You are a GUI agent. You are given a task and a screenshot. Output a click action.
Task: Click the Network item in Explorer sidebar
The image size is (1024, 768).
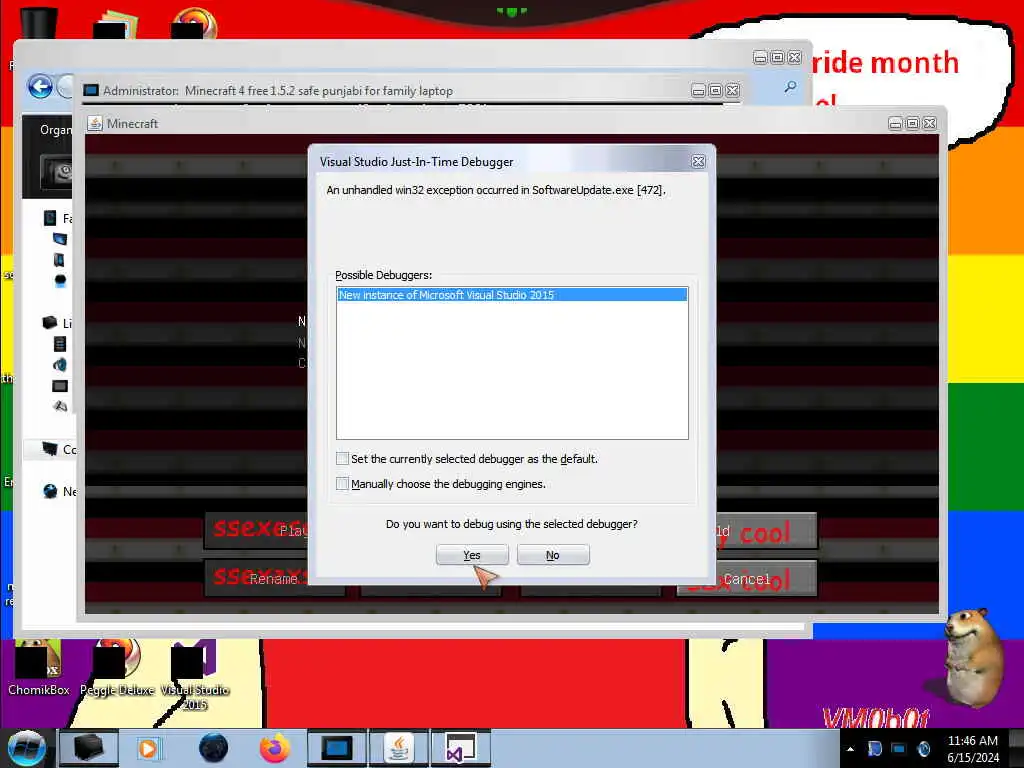coord(59,491)
